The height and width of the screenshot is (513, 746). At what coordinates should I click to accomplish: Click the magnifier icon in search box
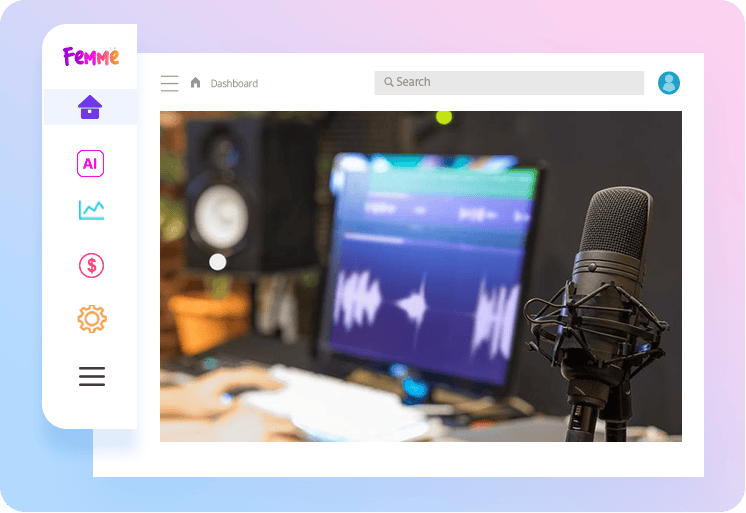[x=389, y=82]
